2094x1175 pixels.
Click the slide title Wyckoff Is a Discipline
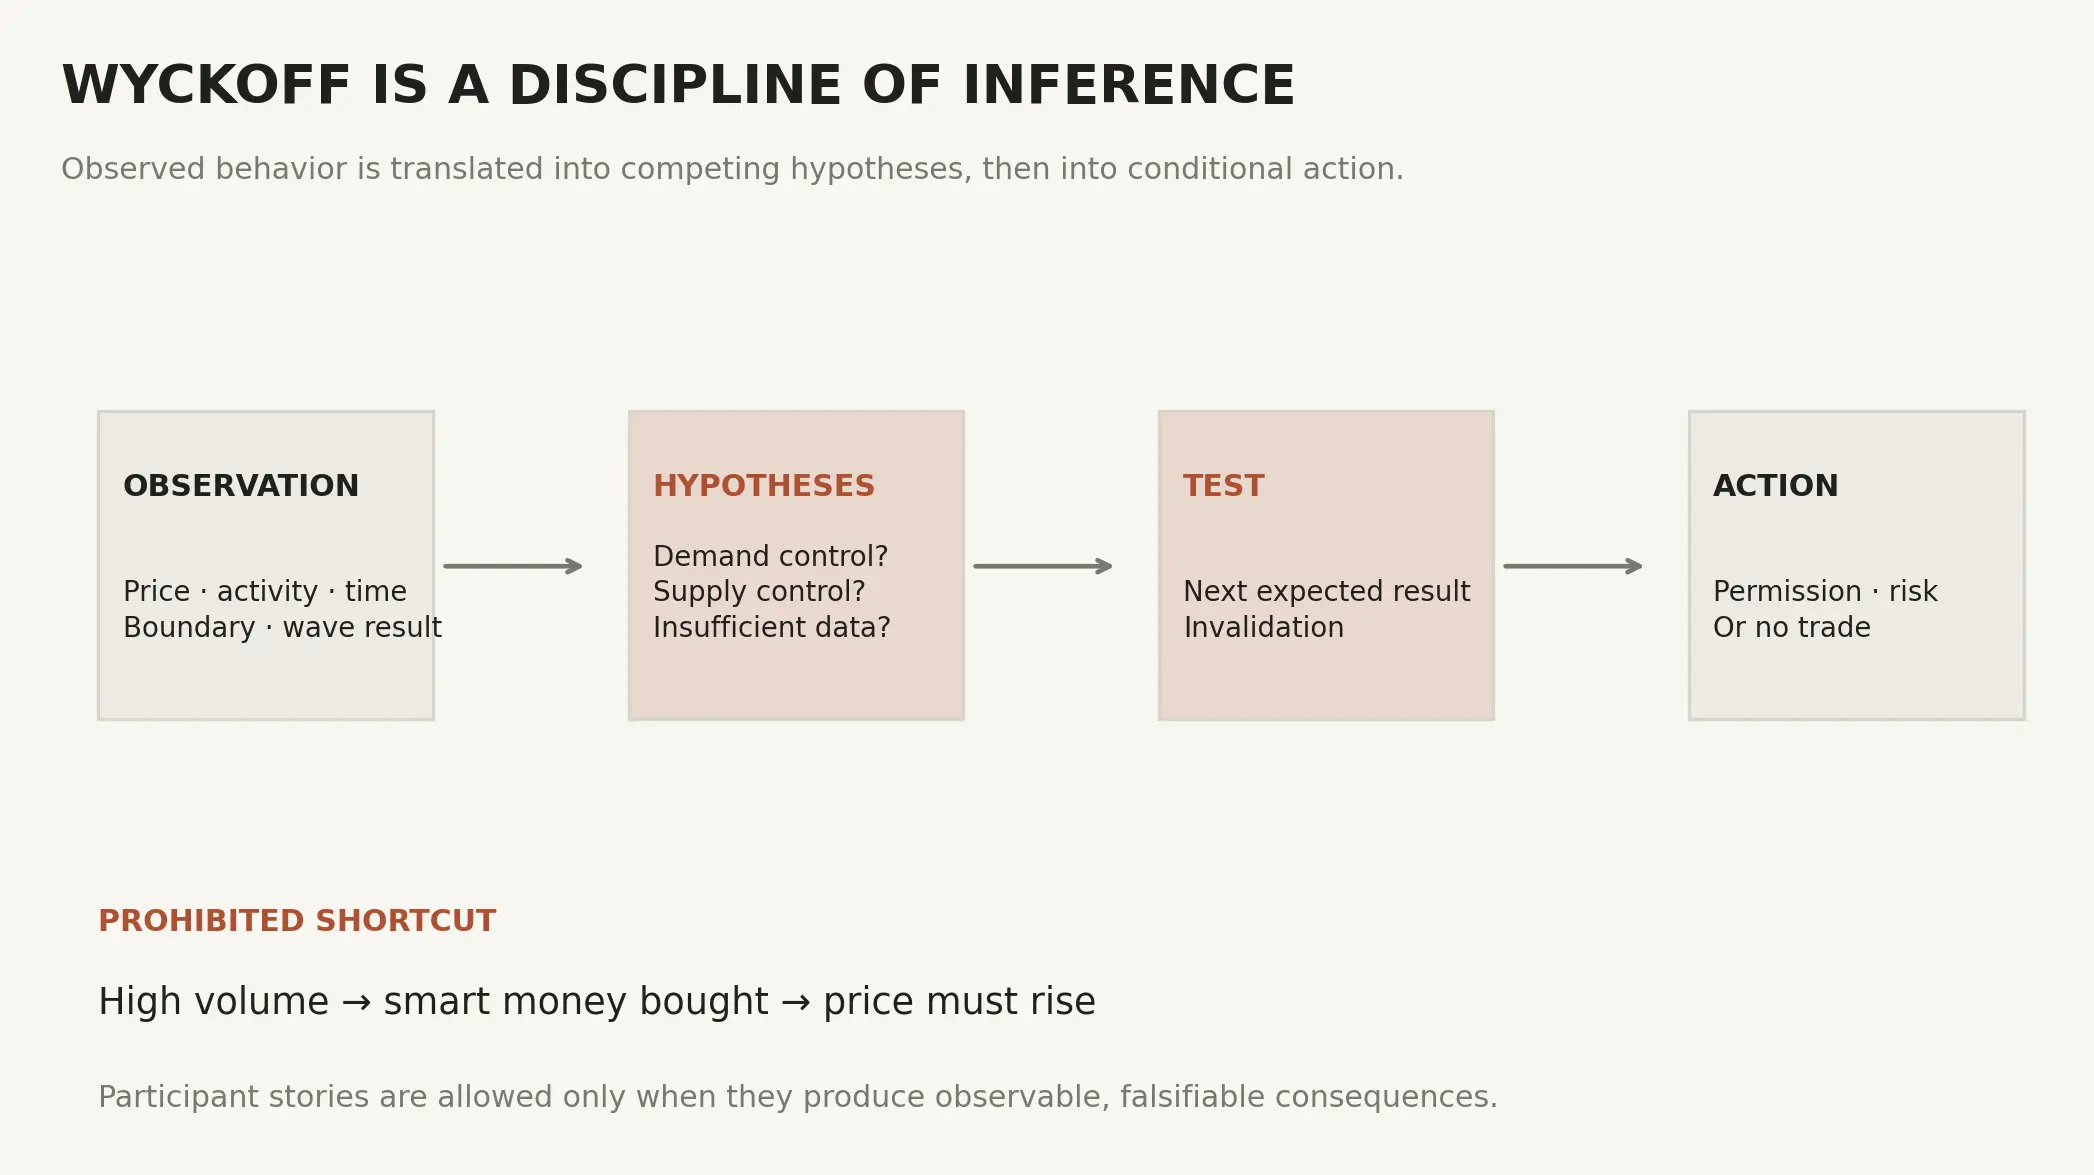coord(678,85)
